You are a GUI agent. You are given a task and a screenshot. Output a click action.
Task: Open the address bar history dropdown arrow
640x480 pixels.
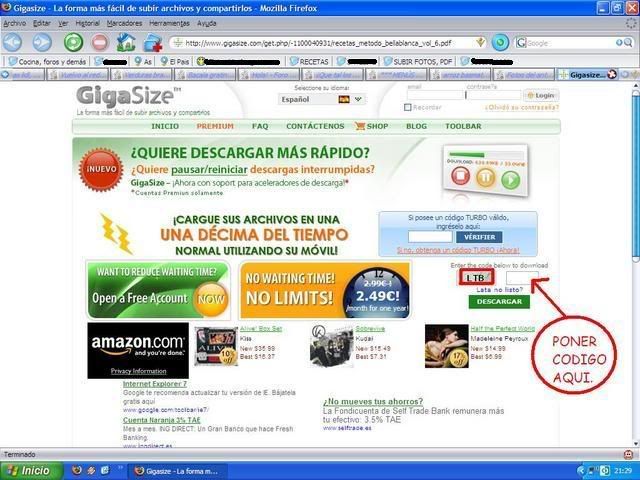(481, 42)
